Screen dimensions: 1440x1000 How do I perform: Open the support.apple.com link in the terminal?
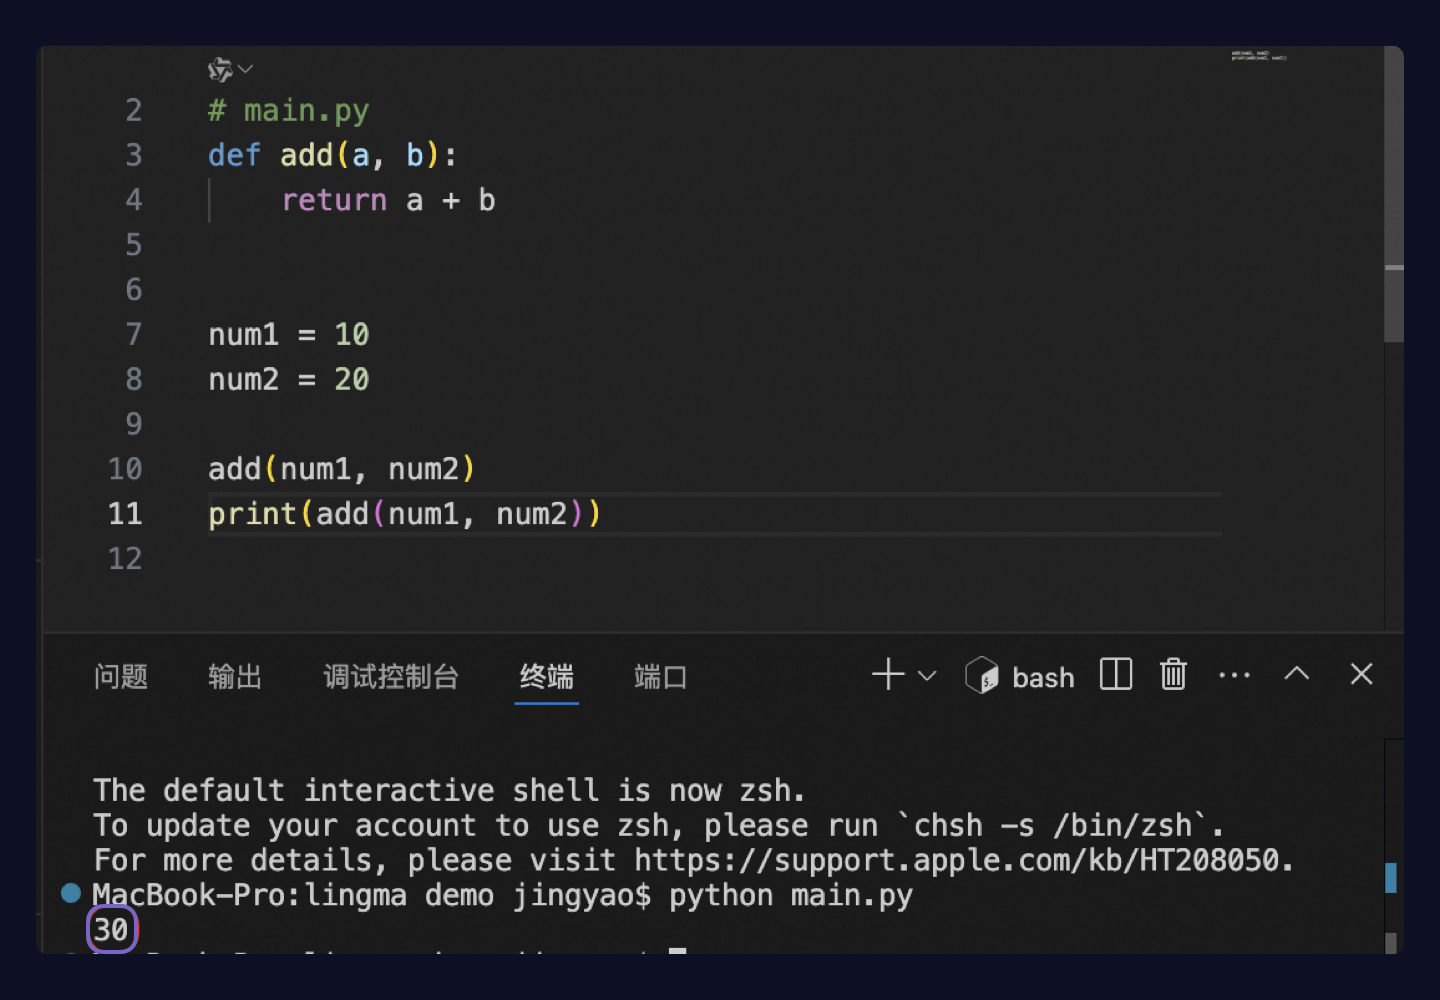coord(957,860)
